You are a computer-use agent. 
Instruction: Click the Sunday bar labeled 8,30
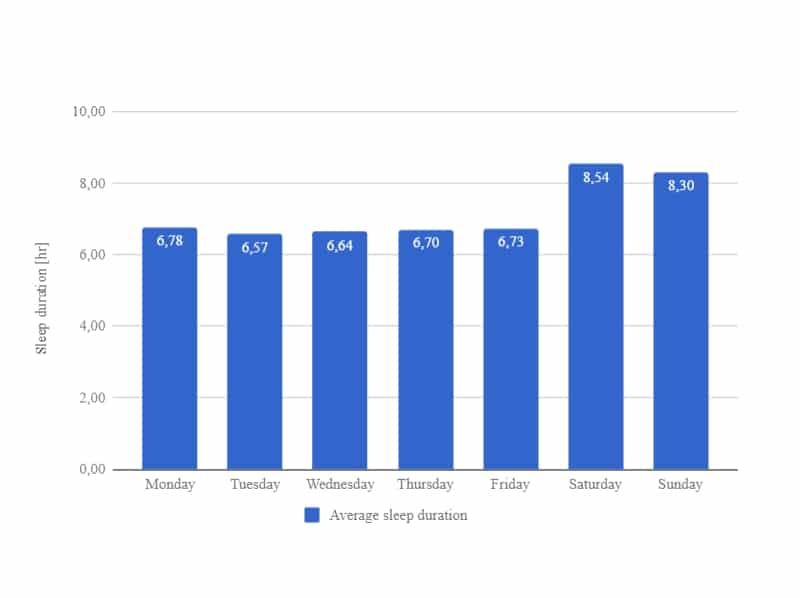681,321
